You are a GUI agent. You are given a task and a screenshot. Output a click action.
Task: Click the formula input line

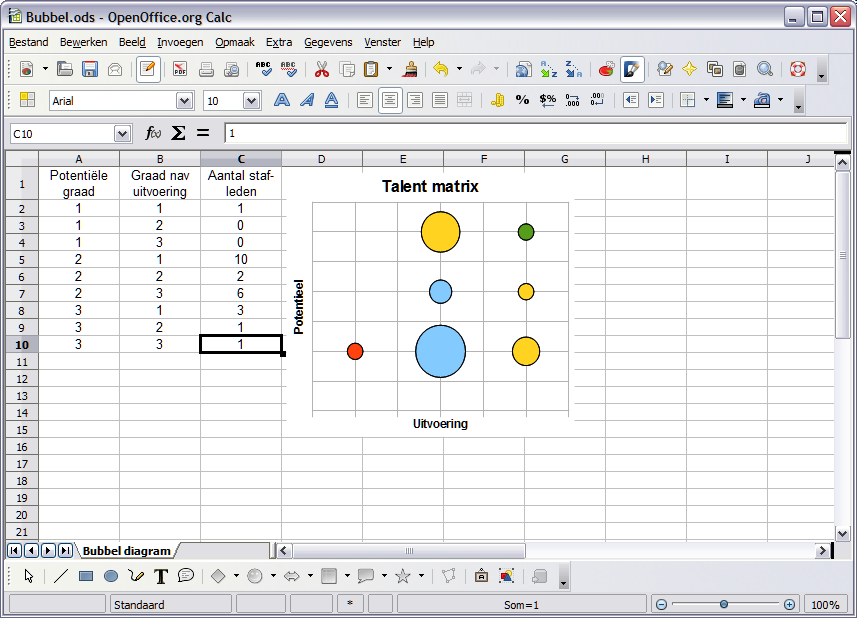pos(530,133)
